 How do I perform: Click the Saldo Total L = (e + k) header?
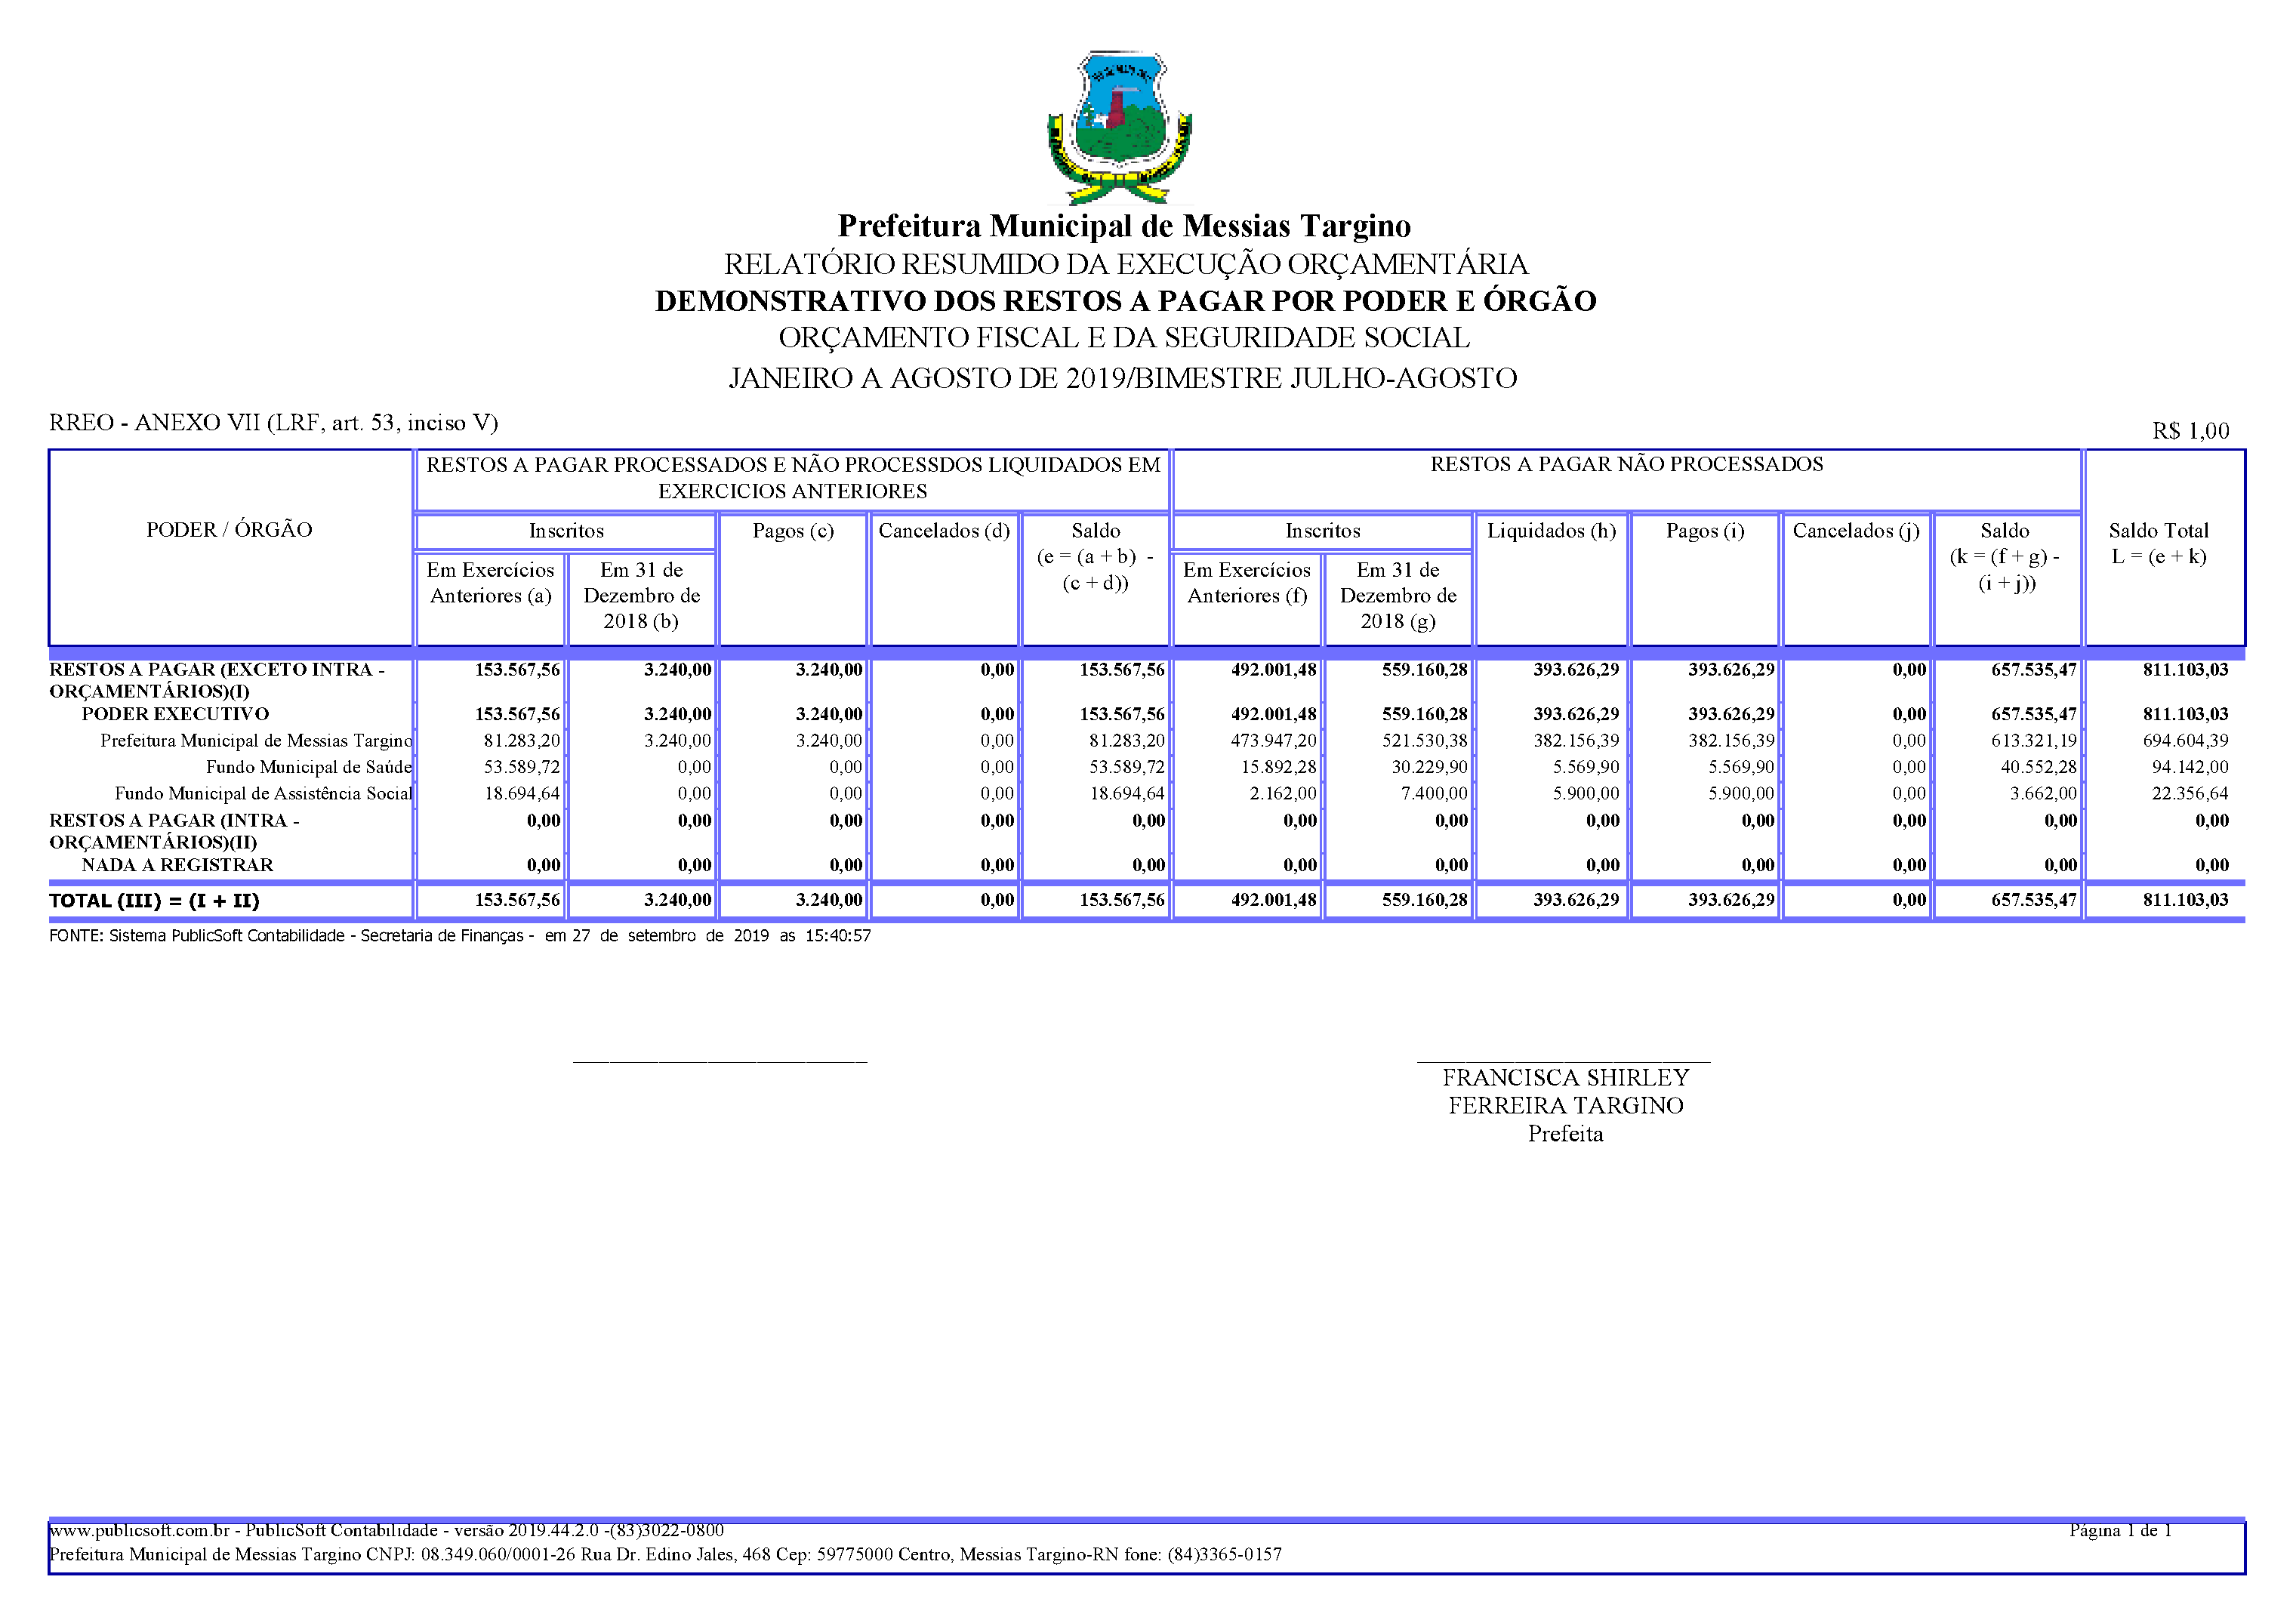click(x=2158, y=543)
